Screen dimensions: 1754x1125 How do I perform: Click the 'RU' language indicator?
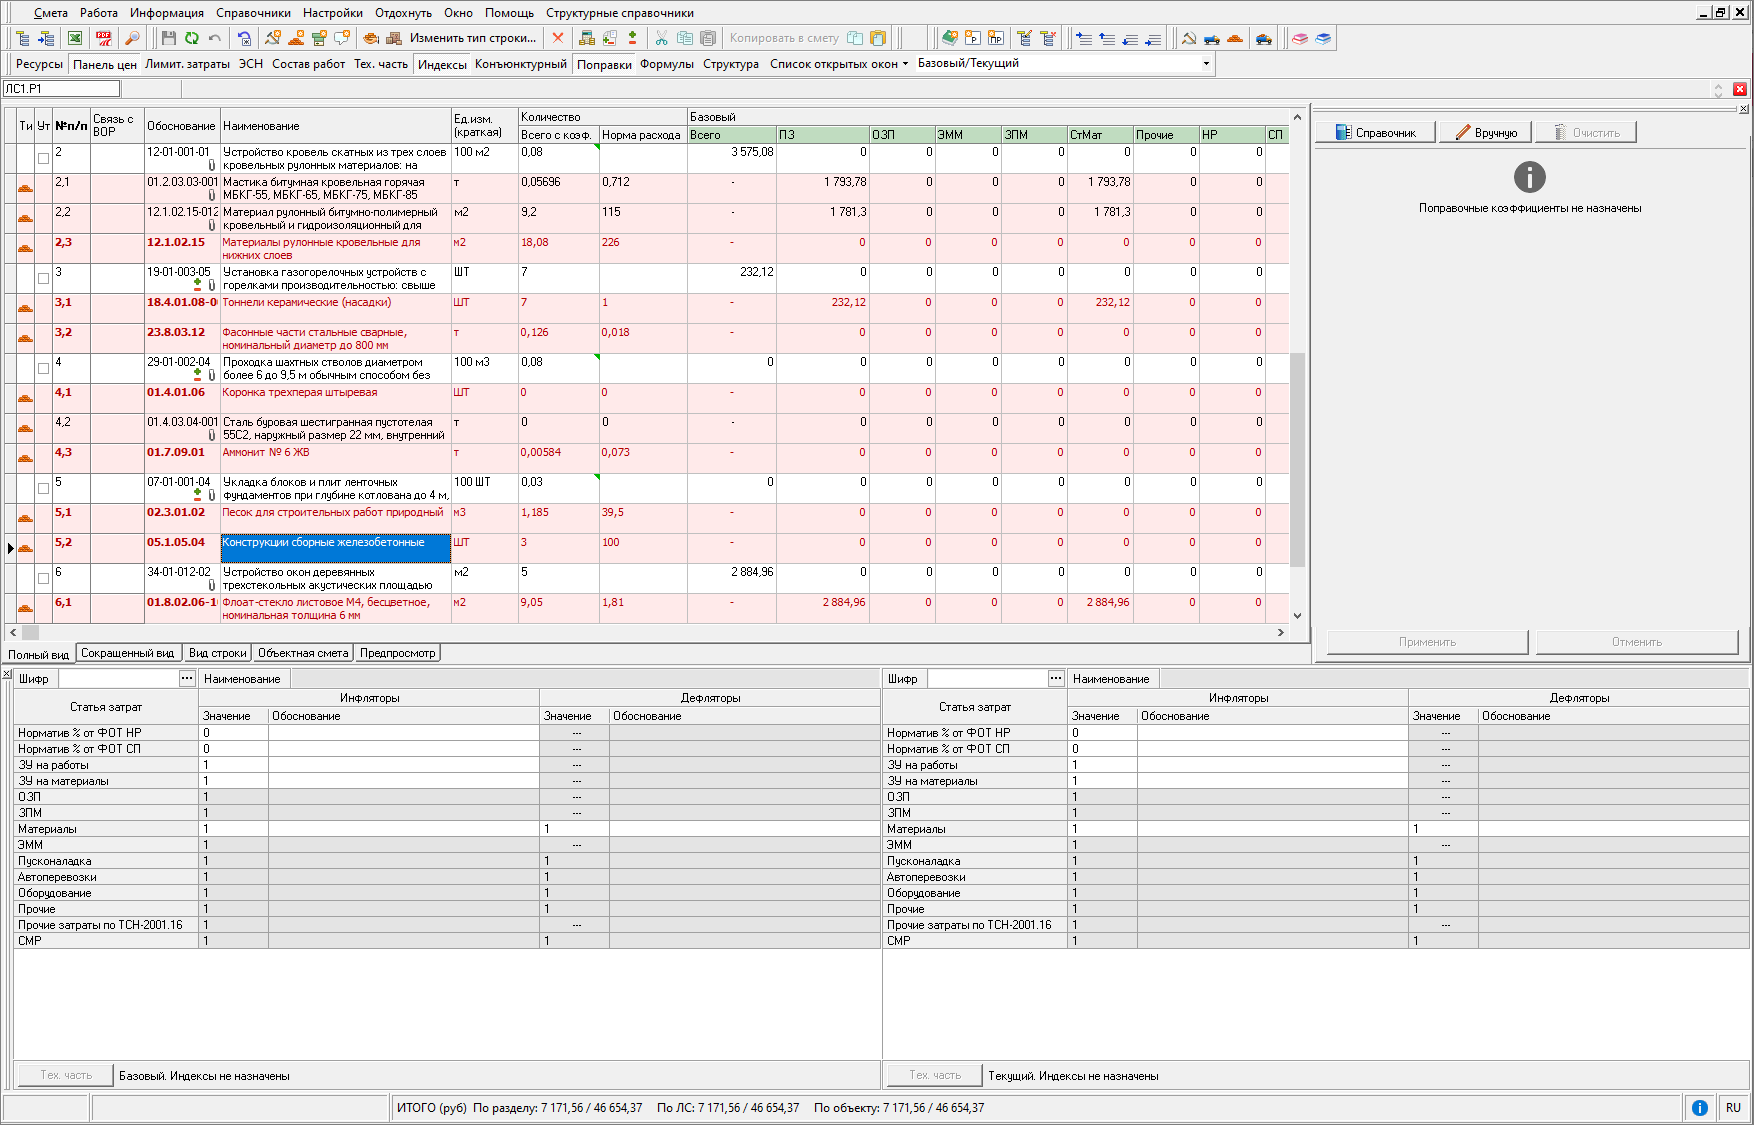(x=1733, y=1107)
